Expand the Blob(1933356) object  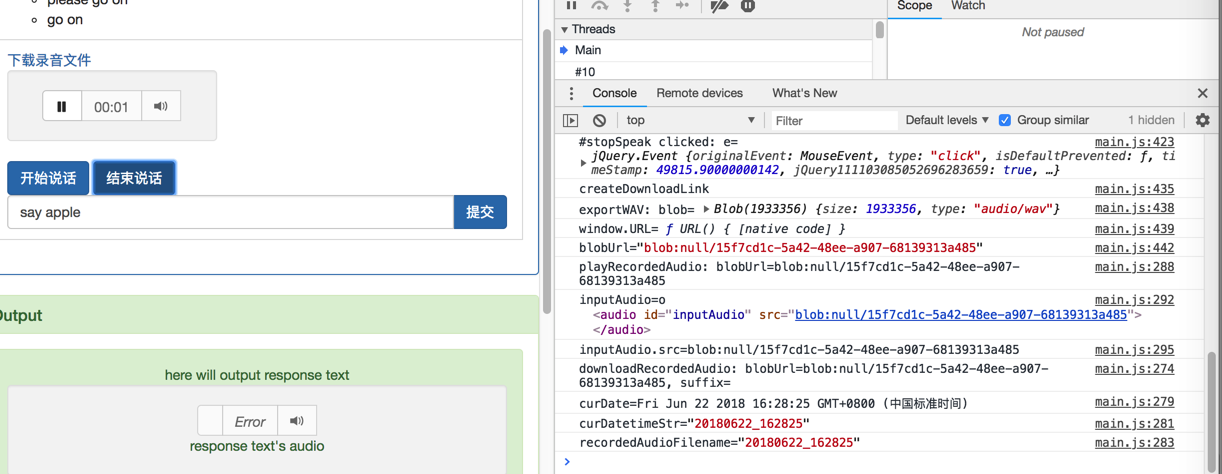pos(706,209)
